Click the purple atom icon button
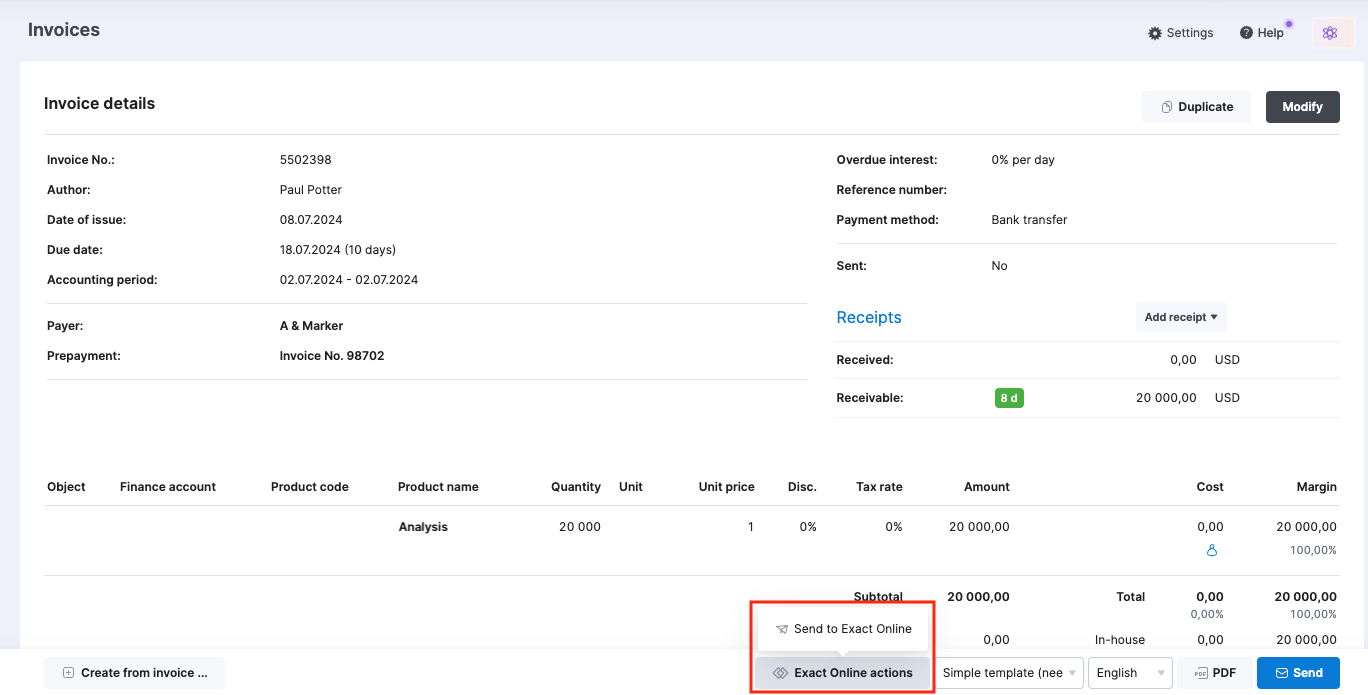Image resolution: width=1368 pixels, height=695 pixels. [x=1330, y=33]
